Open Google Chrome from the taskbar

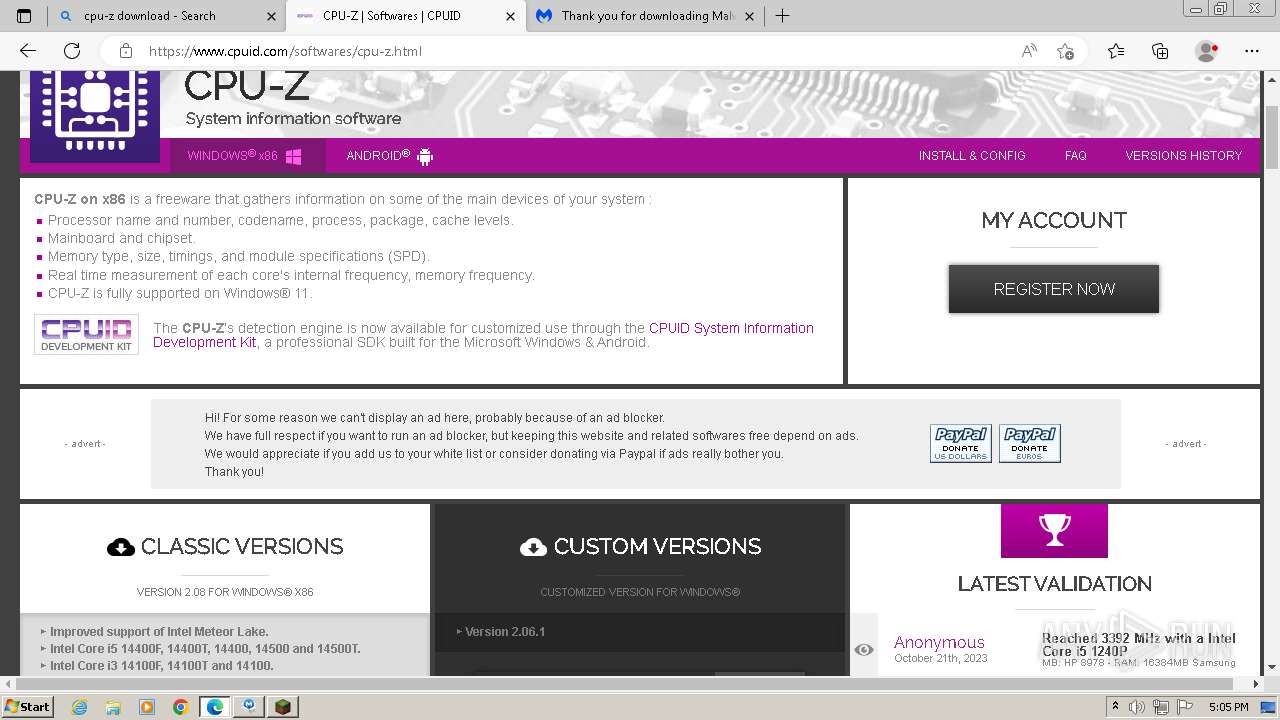181,707
